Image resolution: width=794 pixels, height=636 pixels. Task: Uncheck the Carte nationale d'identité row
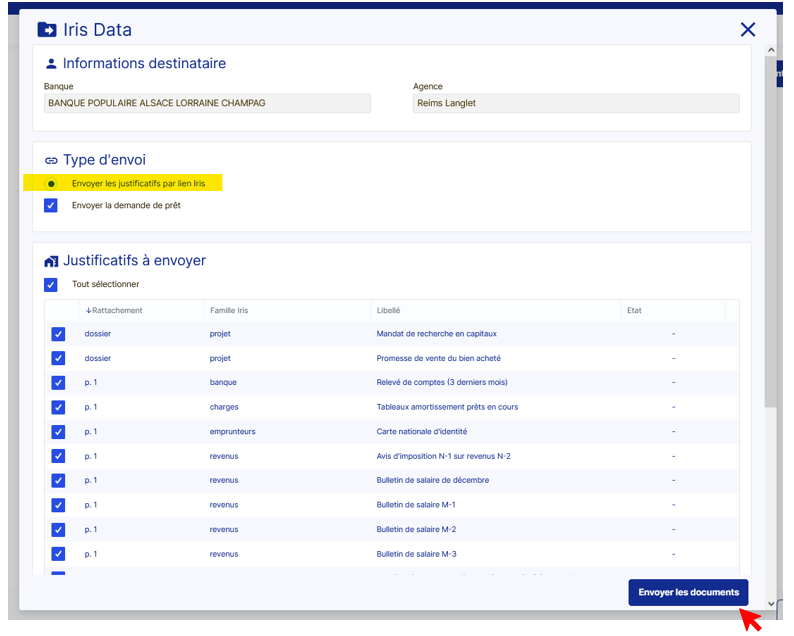pos(58,432)
